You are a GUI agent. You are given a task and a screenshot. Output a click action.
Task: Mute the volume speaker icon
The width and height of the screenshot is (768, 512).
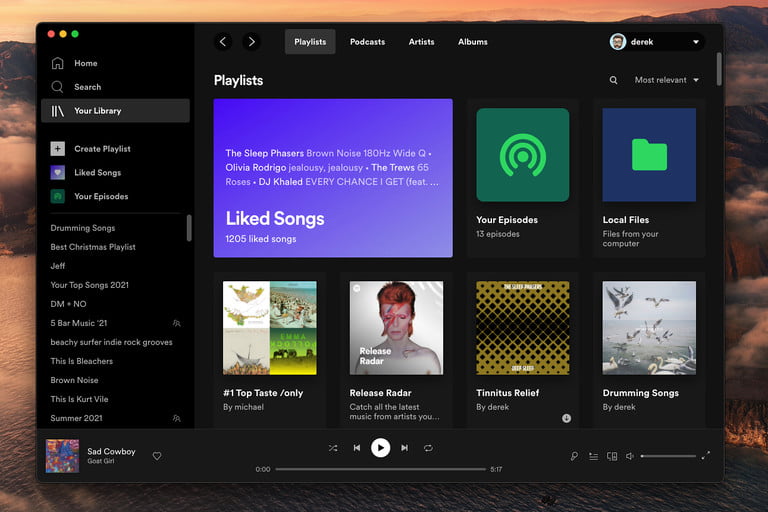630,456
